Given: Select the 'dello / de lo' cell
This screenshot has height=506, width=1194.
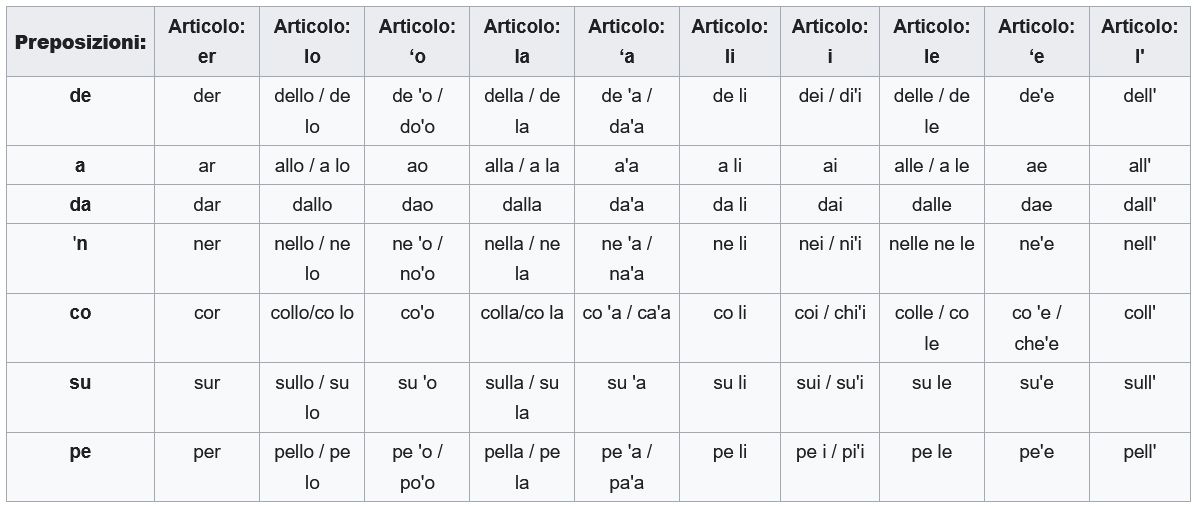Looking at the screenshot, I should (x=312, y=111).
